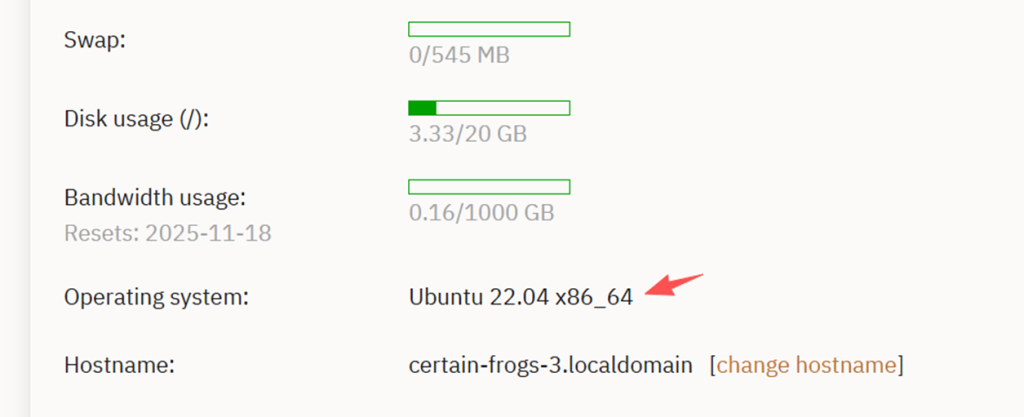Click the Bandwidth usage label
This screenshot has width=1024, height=417.
(154, 197)
